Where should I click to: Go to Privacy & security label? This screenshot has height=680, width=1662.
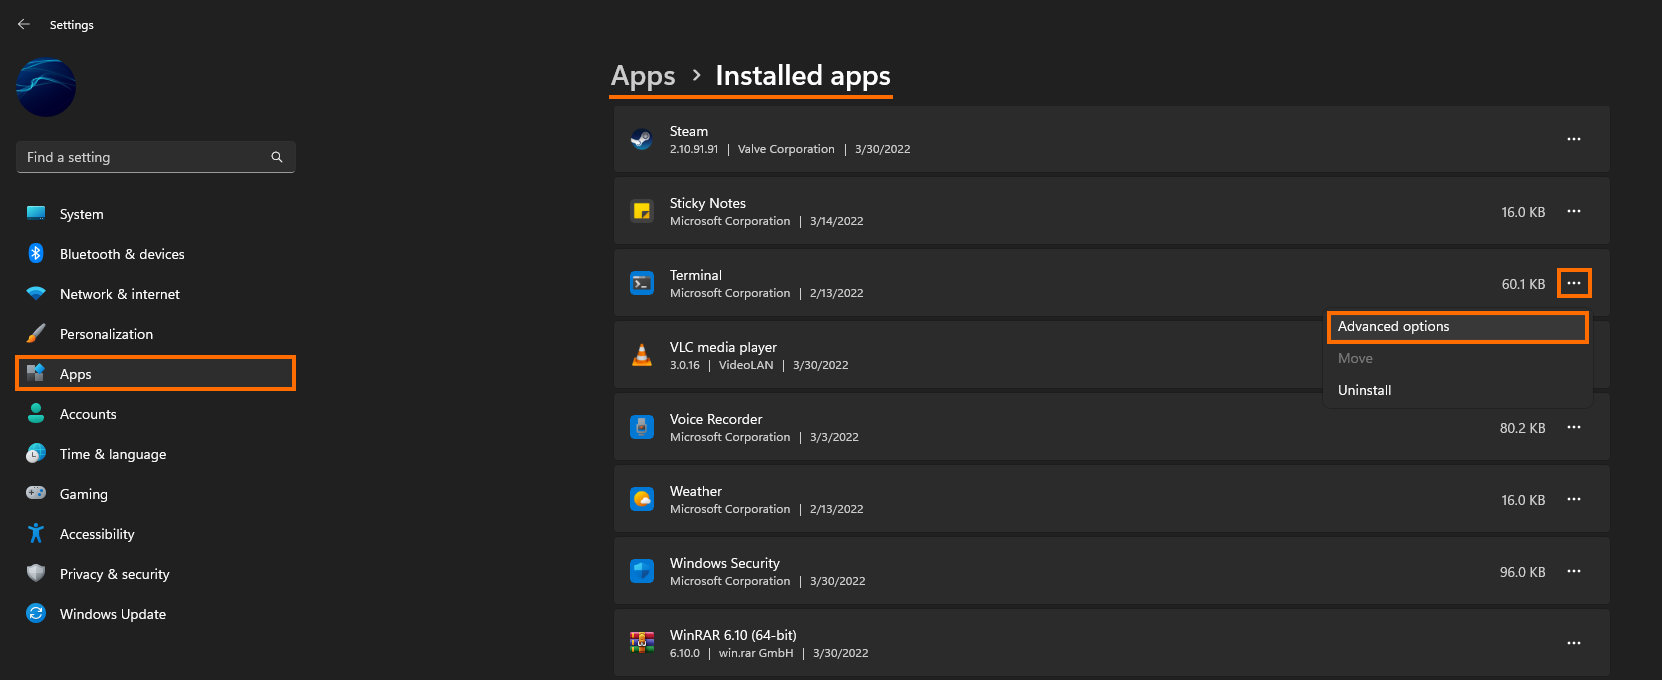pos(114,574)
